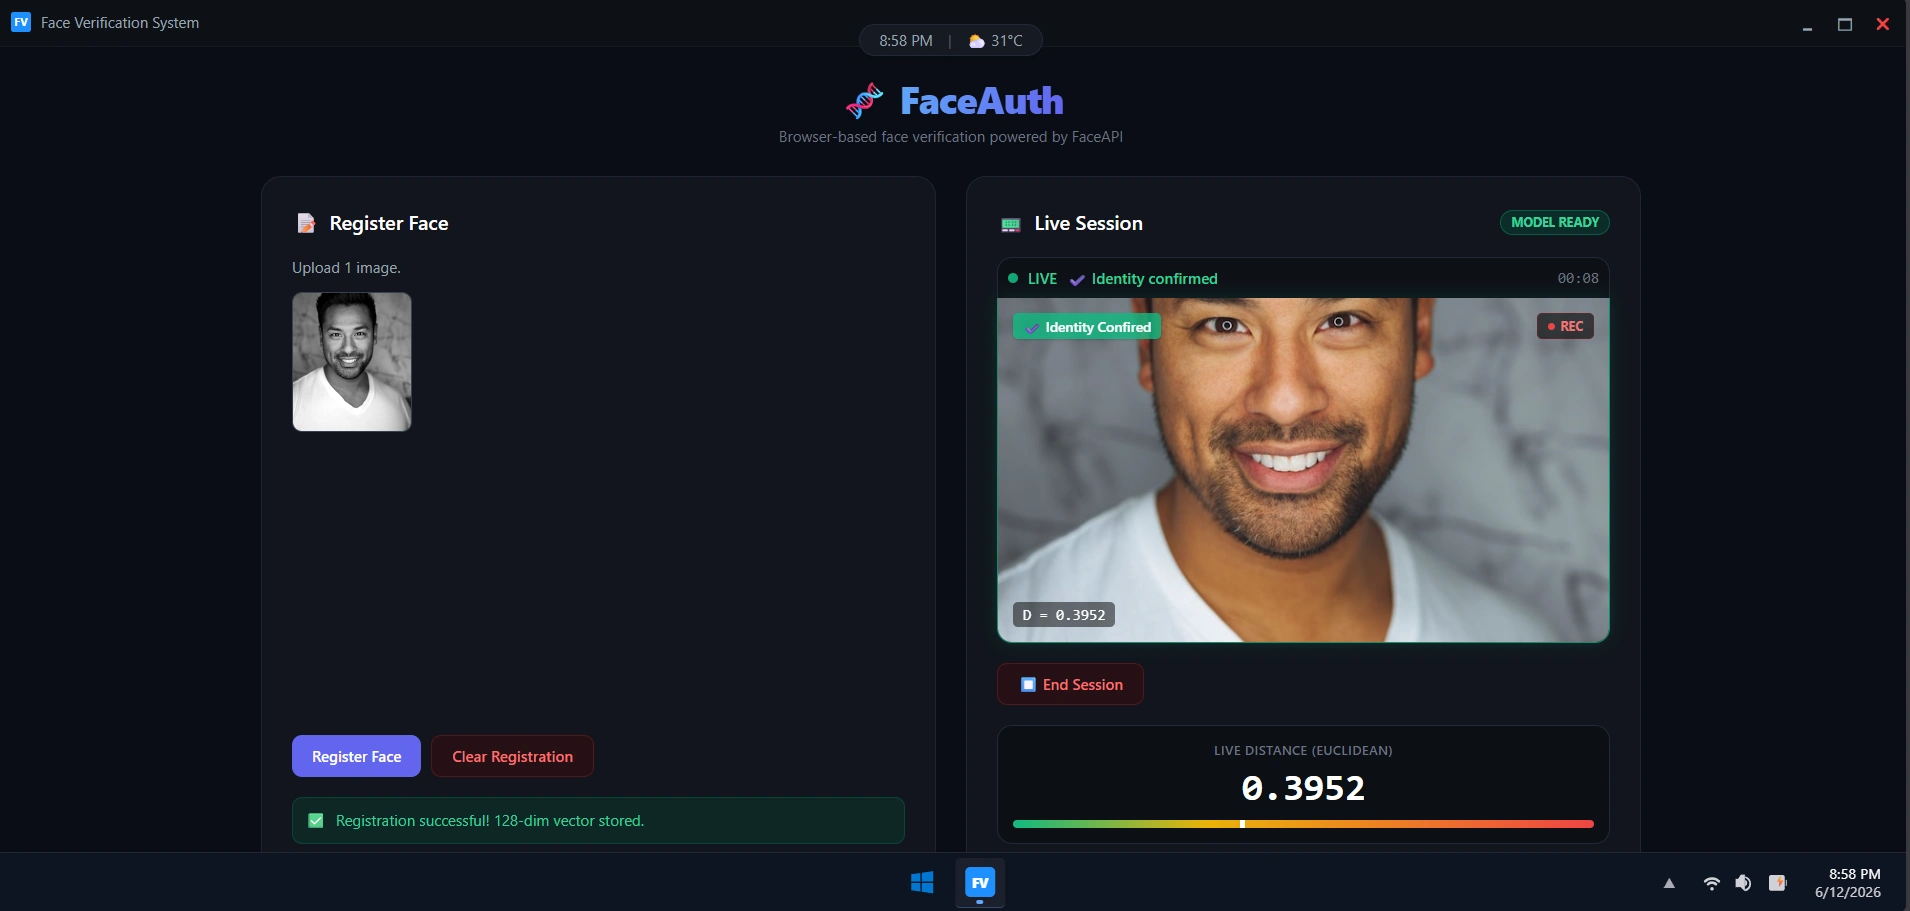Click the Register Face heading
The width and height of the screenshot is (1910, 911).
(x=389, y=223)
